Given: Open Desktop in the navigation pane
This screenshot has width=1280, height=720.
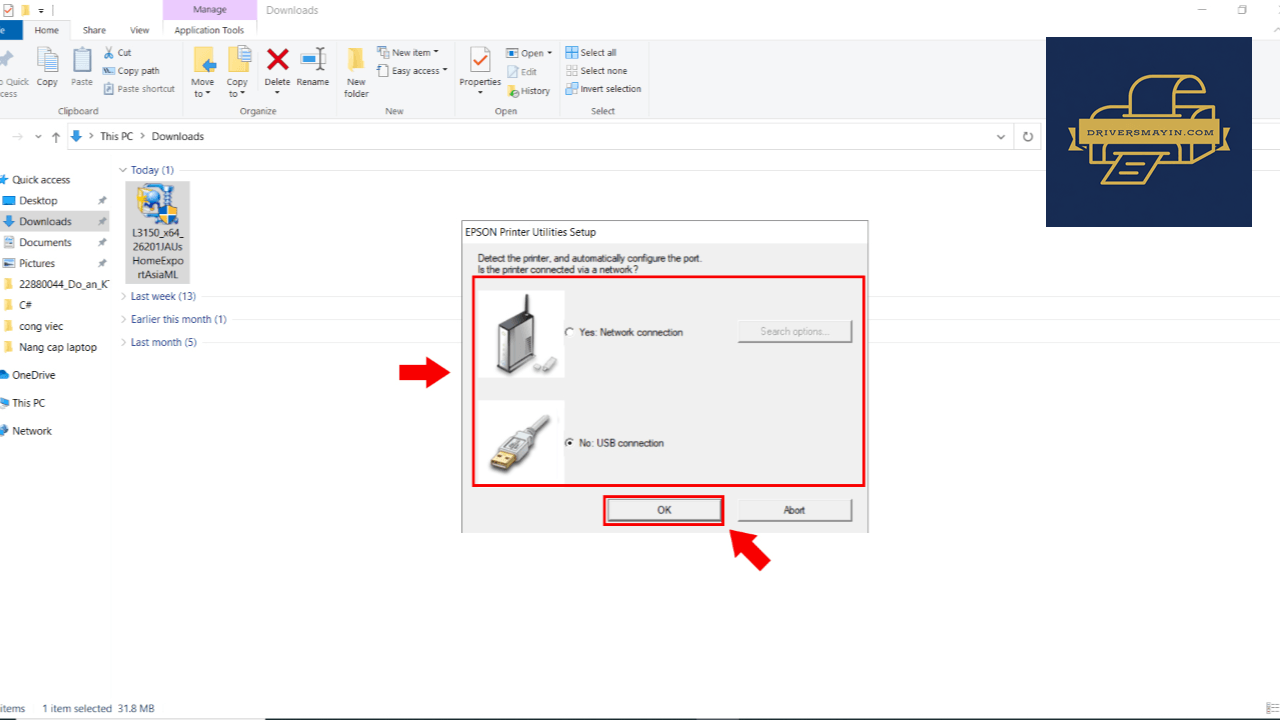Looking at the screenshot, I should click(38, 201).
